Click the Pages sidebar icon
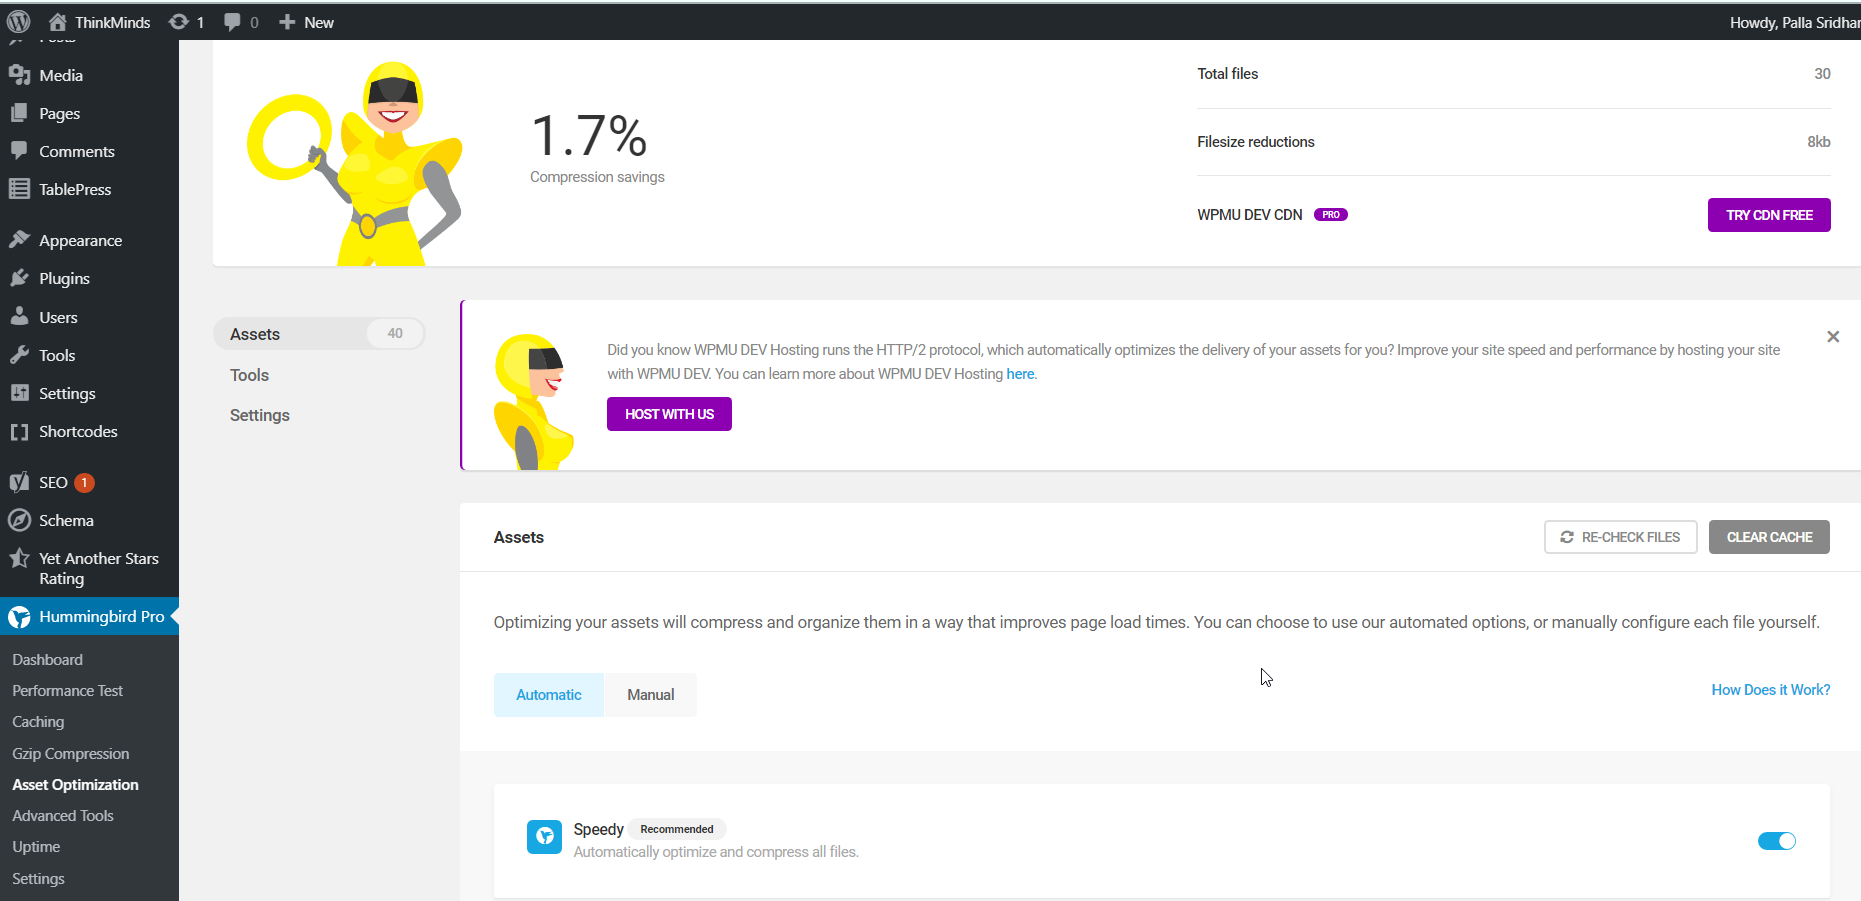The image size is (1861, 901). (x=19, y=113)
